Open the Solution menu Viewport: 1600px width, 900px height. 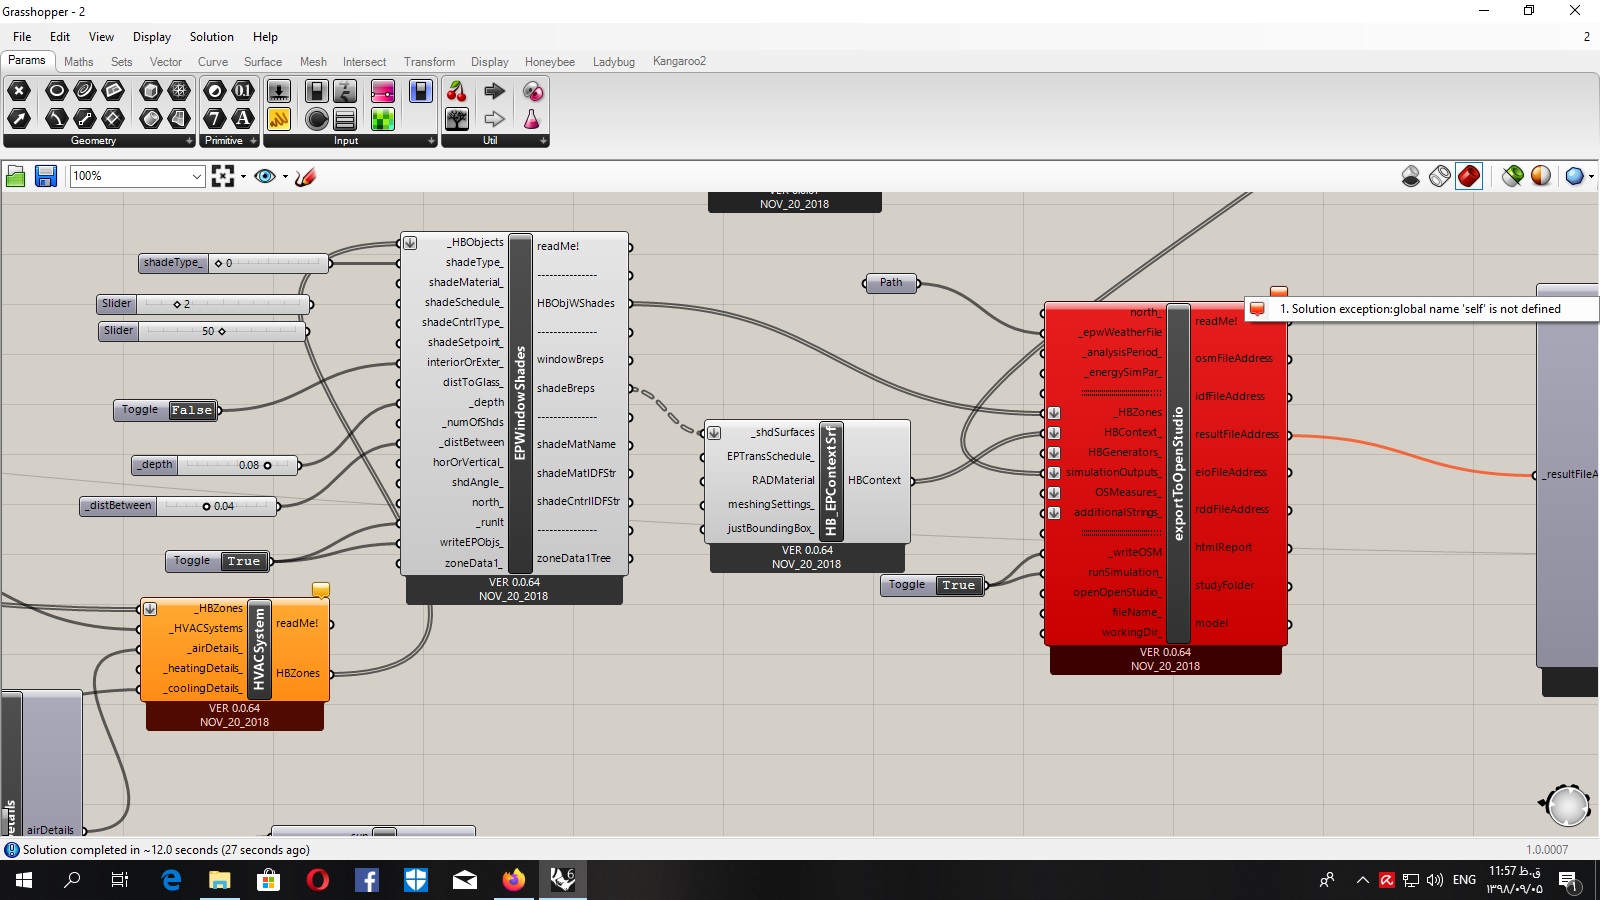click(x=212, y=37)
